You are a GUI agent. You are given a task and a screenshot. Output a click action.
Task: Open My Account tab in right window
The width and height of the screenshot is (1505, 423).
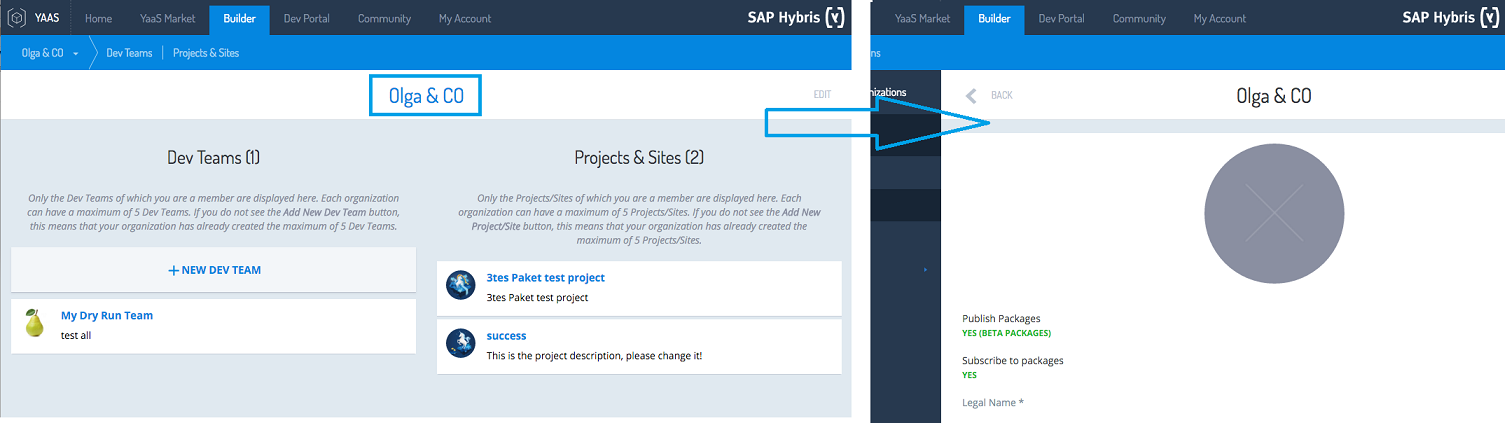point(1220,18)
